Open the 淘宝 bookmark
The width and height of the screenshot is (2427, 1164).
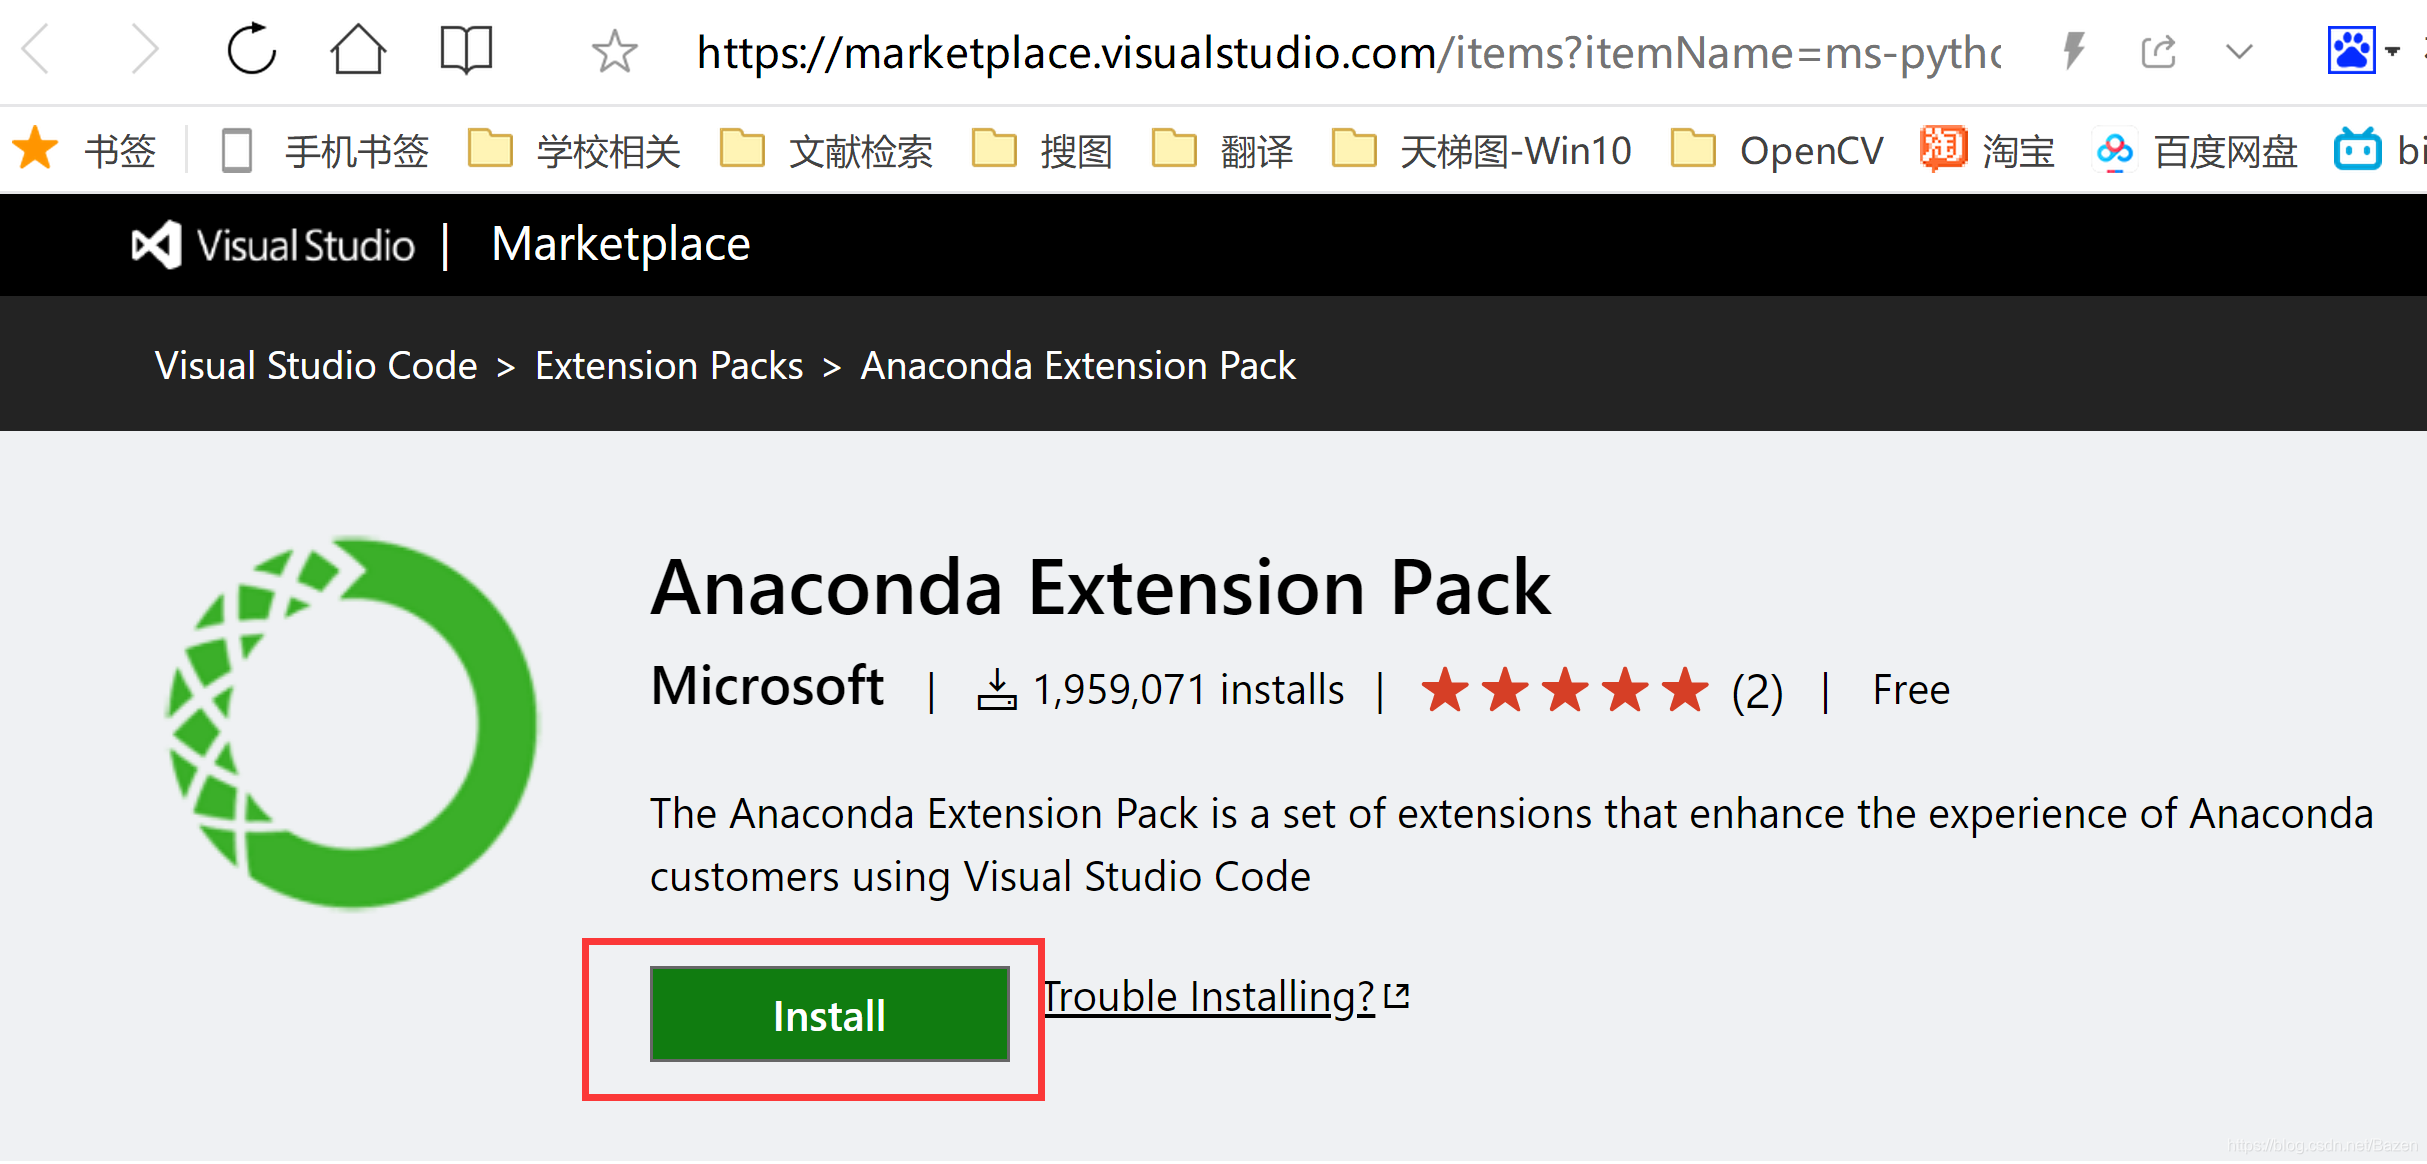(x=1990, y=150)
